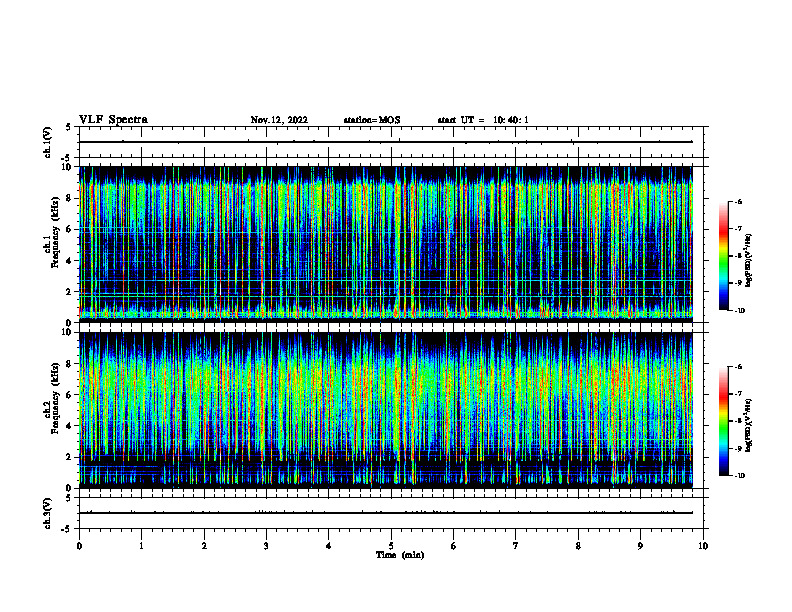Click time axis tick label '1'
The width and height of the screenshot is (792, 612).
(141, 546)
